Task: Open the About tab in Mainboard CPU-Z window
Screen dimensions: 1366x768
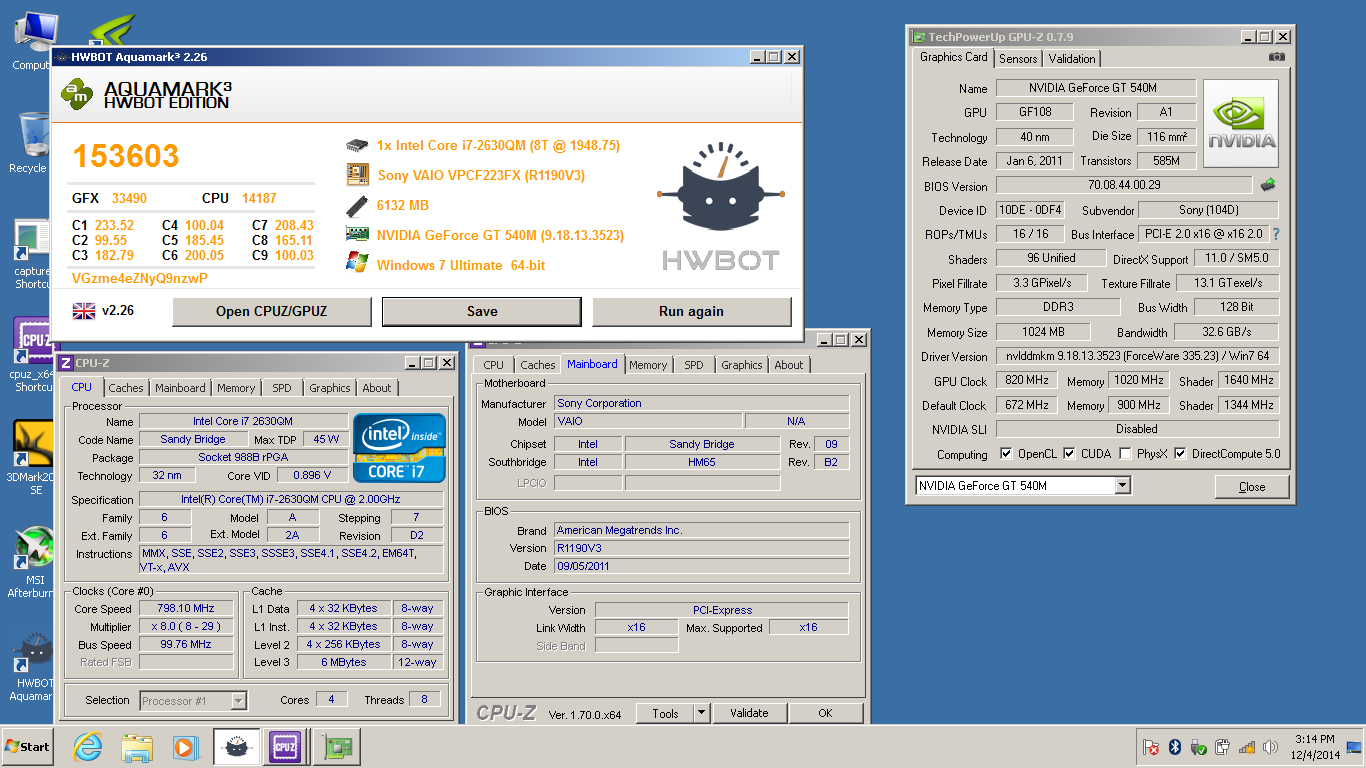Action: point(789,365)
